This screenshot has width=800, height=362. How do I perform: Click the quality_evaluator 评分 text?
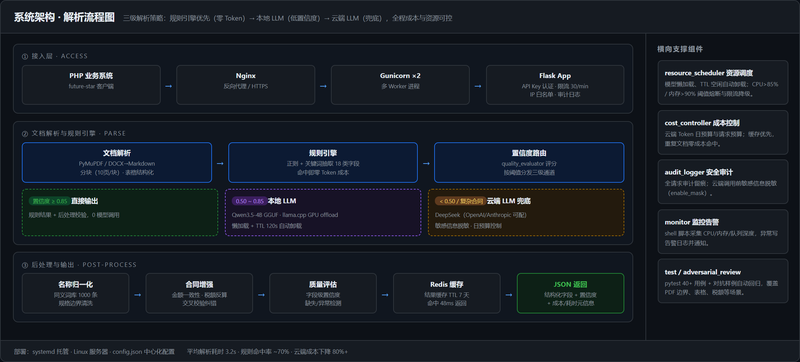click(529, 164)
